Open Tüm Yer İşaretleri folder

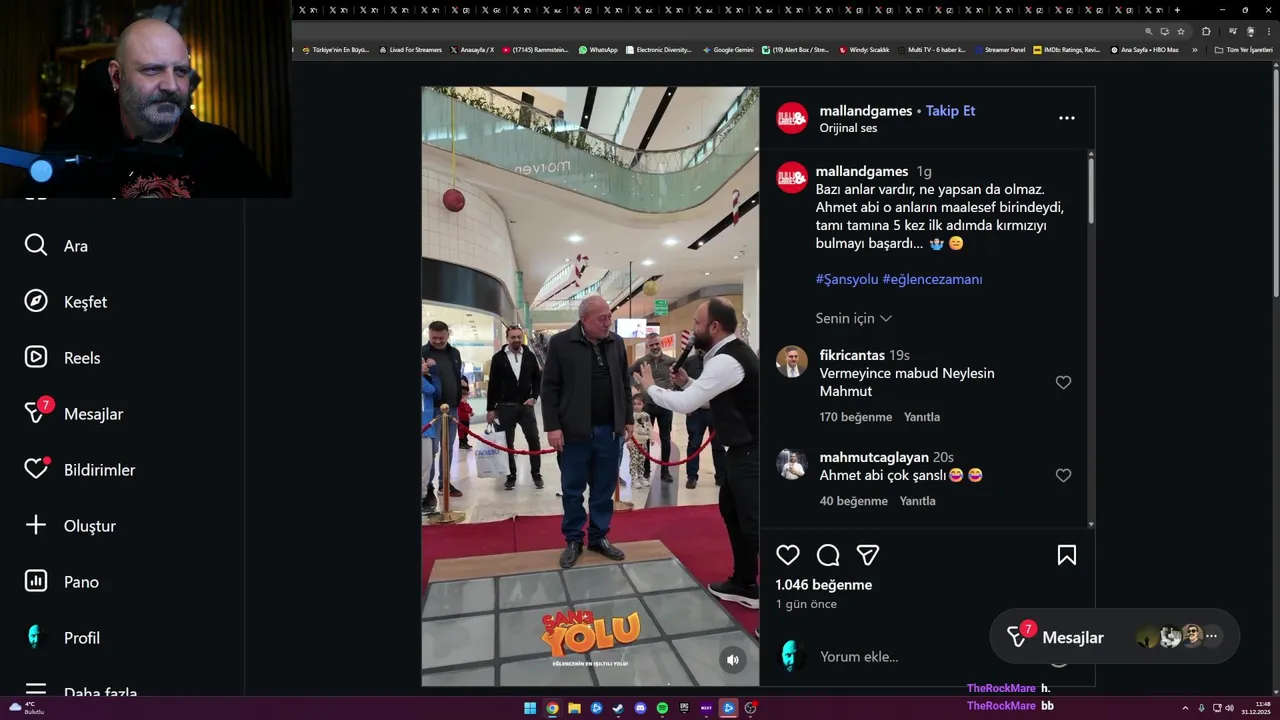1243,49
